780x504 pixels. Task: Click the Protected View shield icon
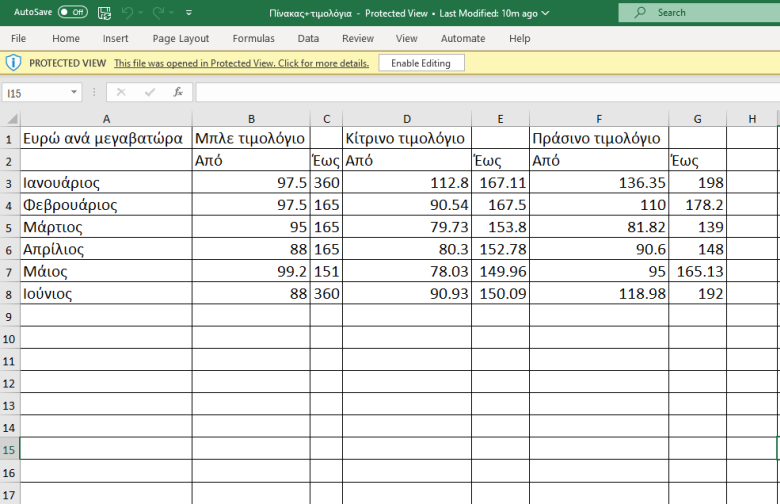(13, 62)
